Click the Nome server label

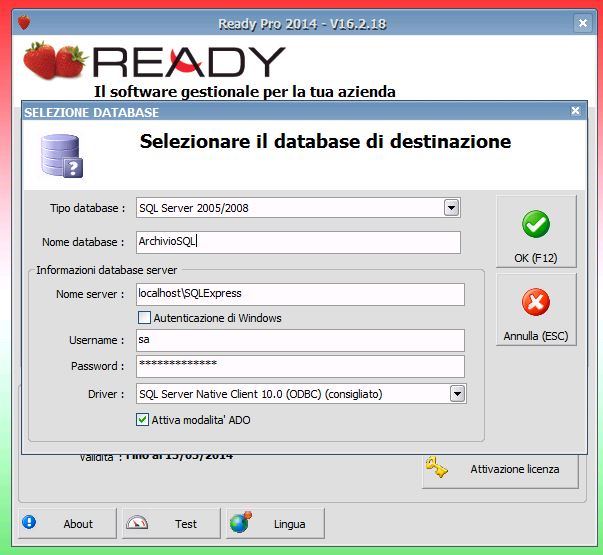(90, 294)
